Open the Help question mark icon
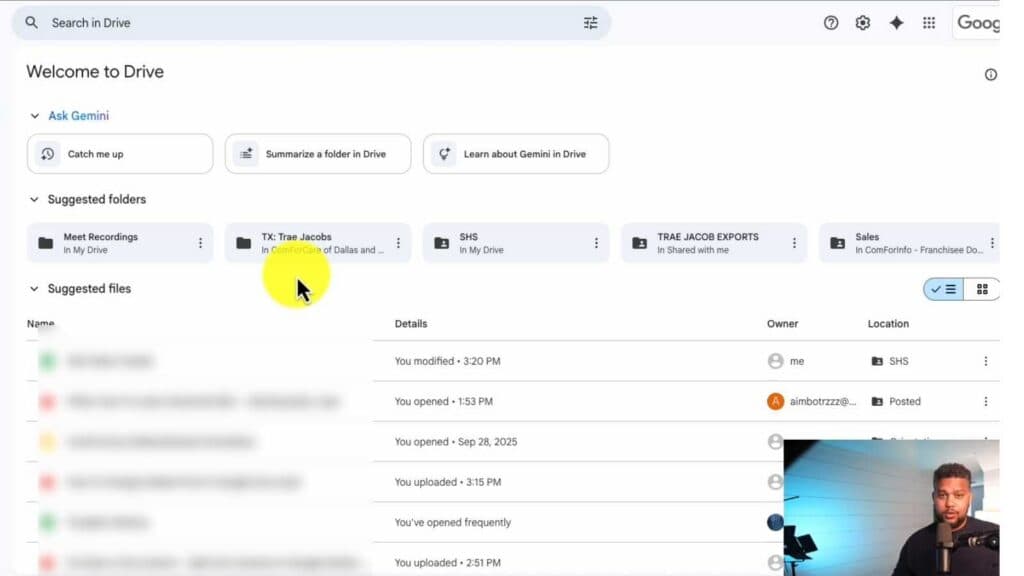1024x576 pixels. (831, 23)
